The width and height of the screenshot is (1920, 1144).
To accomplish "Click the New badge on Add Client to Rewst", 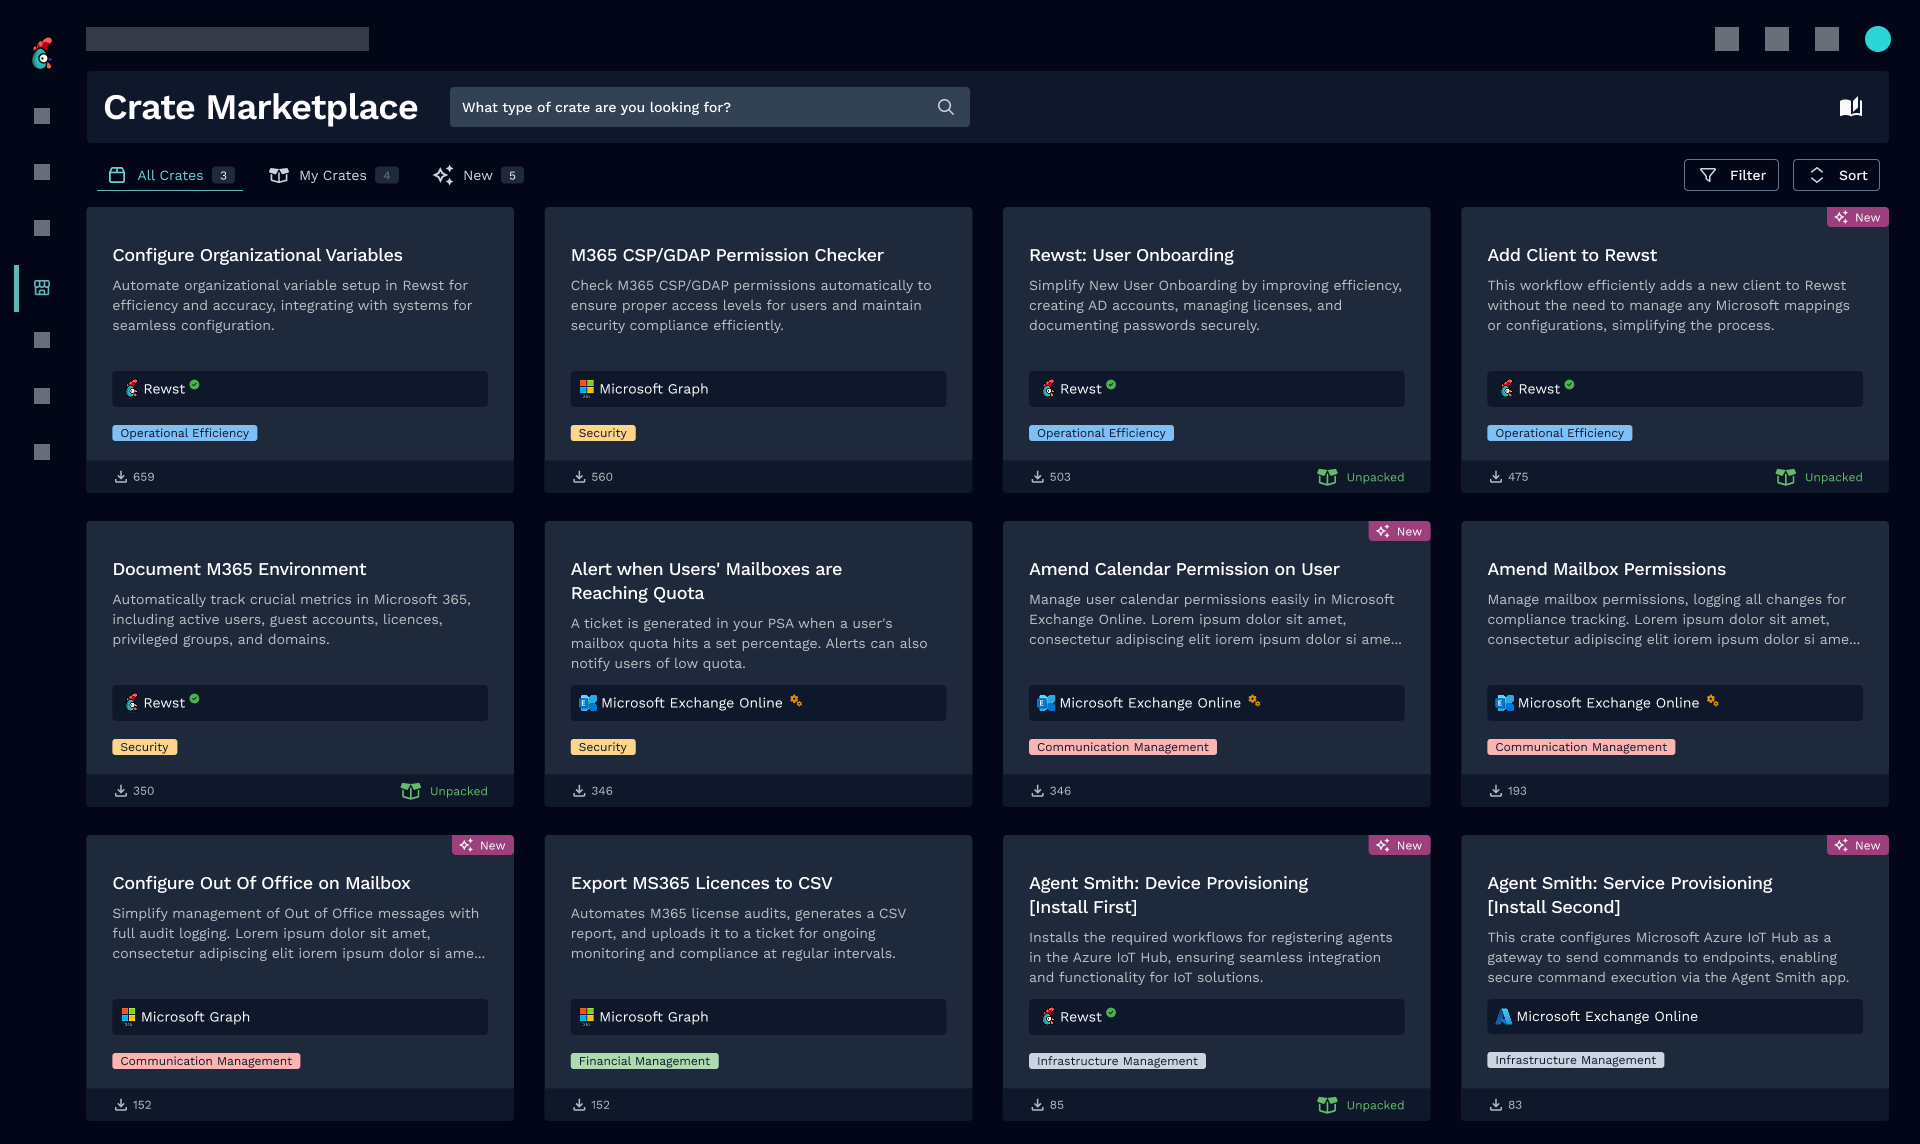I will (1857, 217).
